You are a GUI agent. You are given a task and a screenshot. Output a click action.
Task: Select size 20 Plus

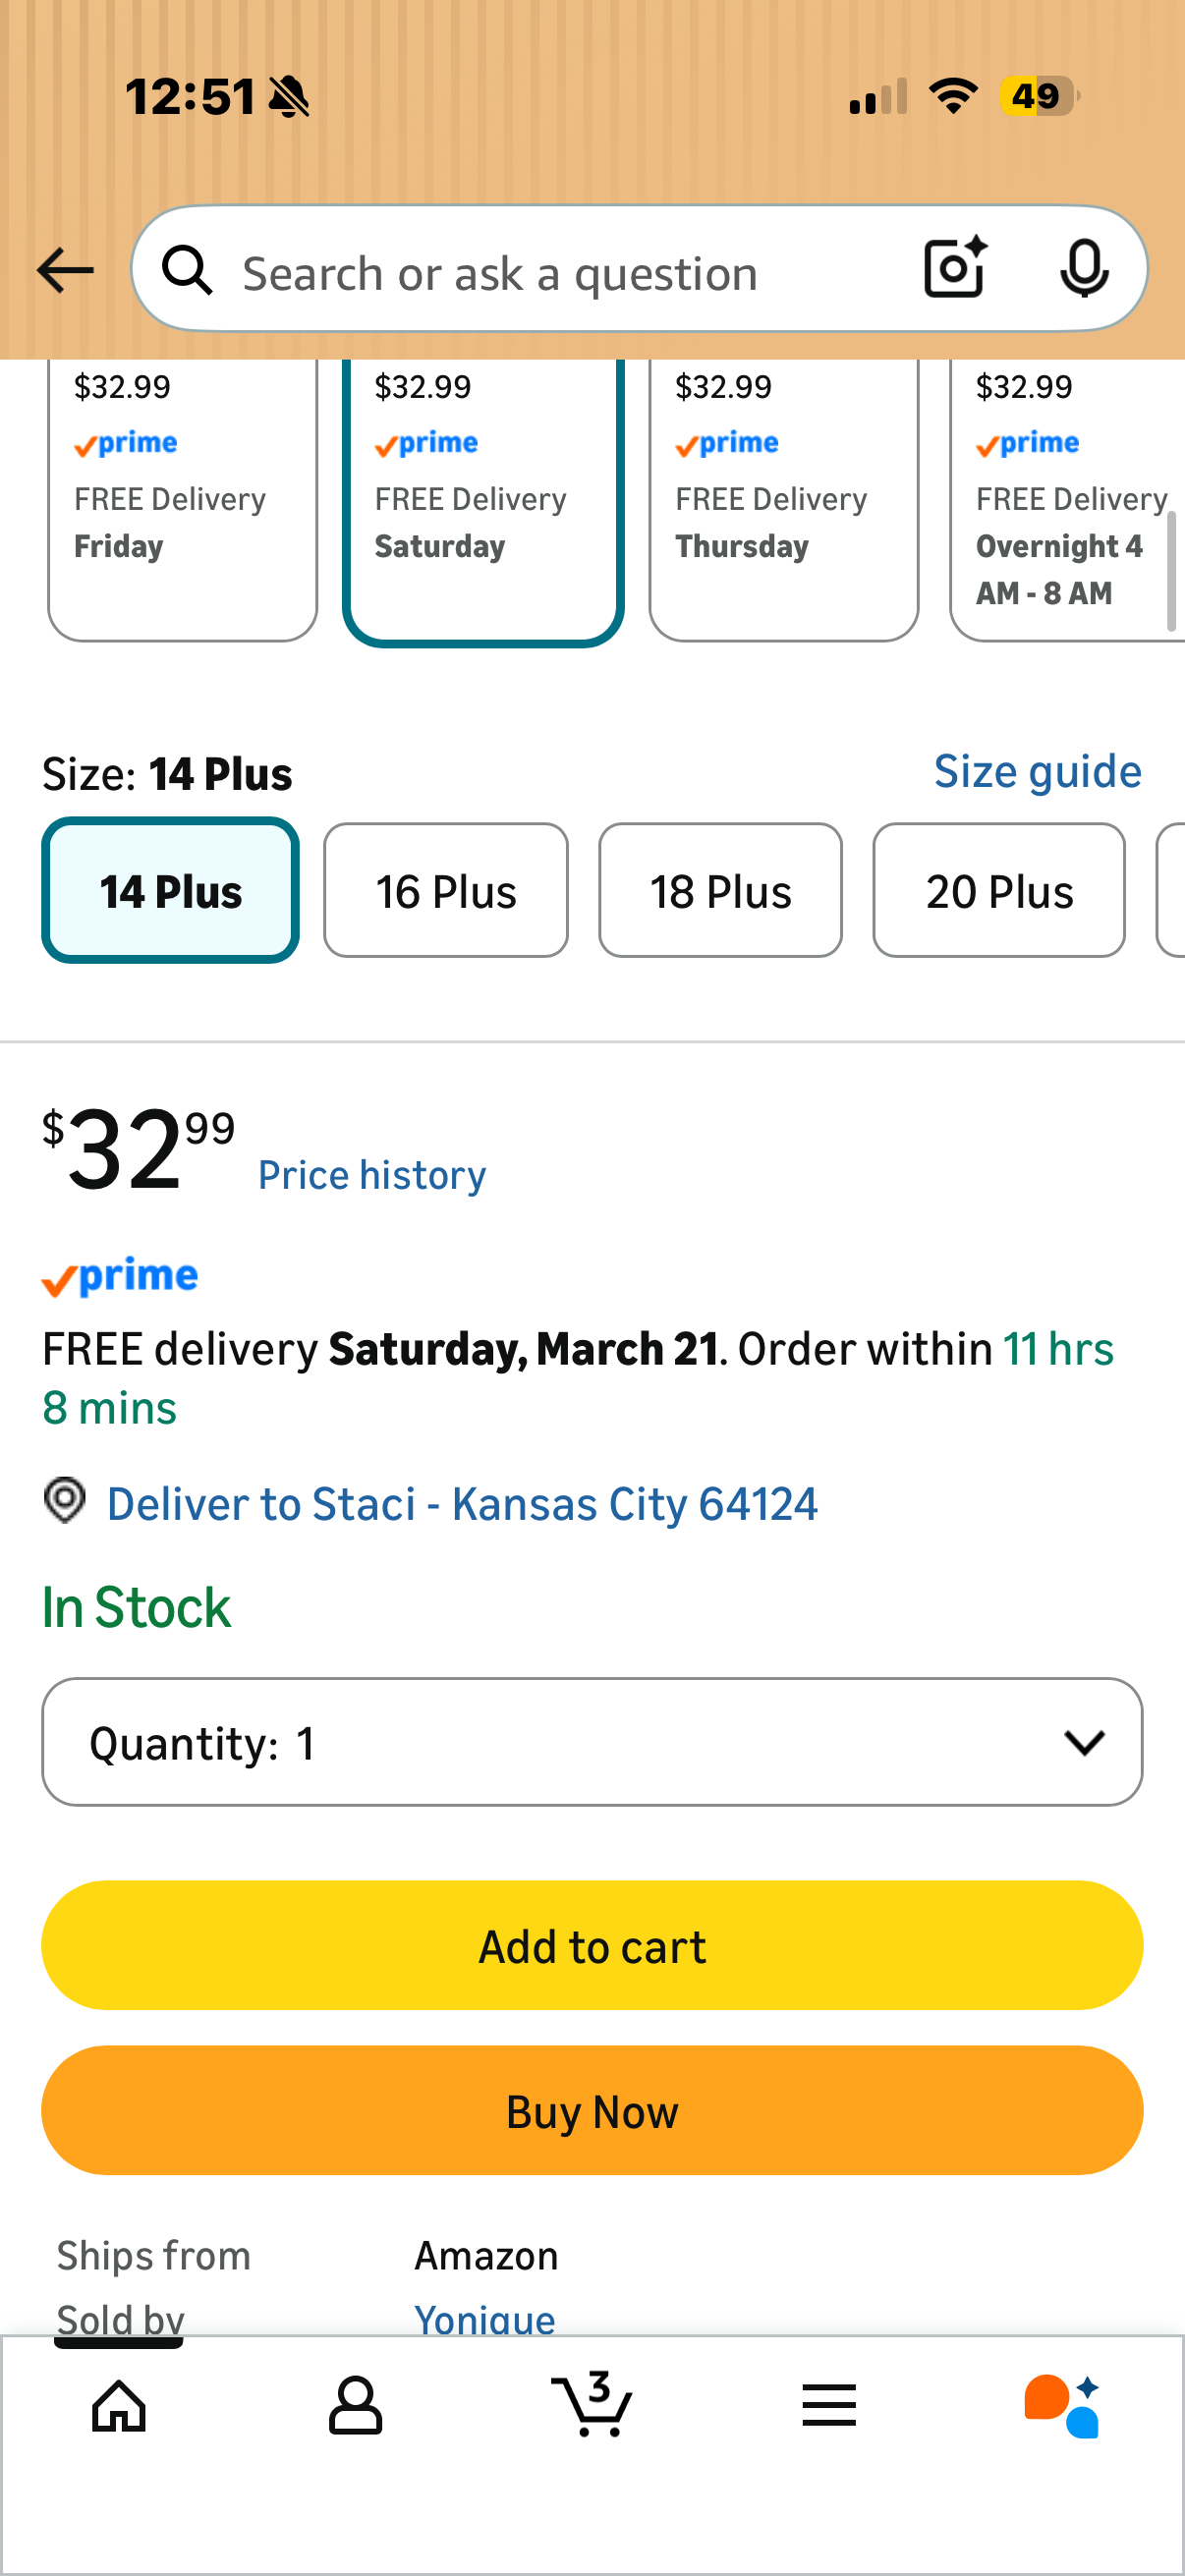(x=998, y=891)
